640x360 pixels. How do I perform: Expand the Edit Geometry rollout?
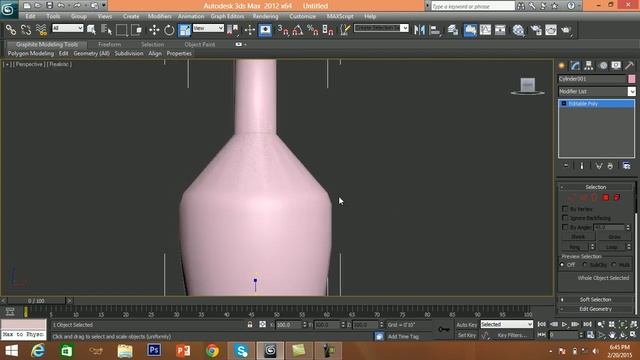pyautogui.click(x=596, y=309)
